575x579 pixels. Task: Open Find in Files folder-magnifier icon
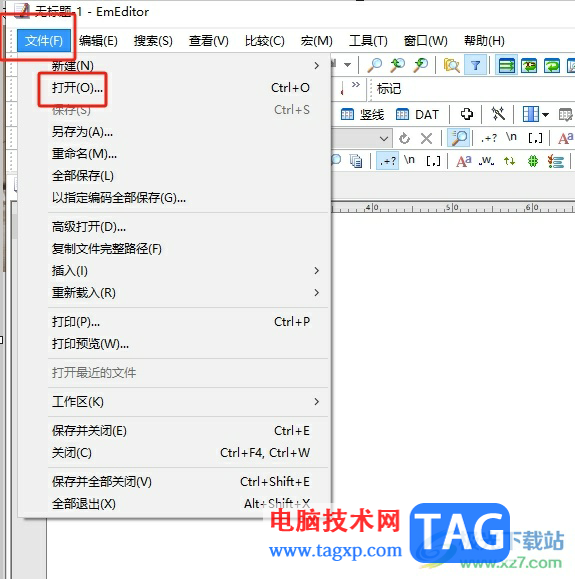pyautogui.click(x=451, y=65)
